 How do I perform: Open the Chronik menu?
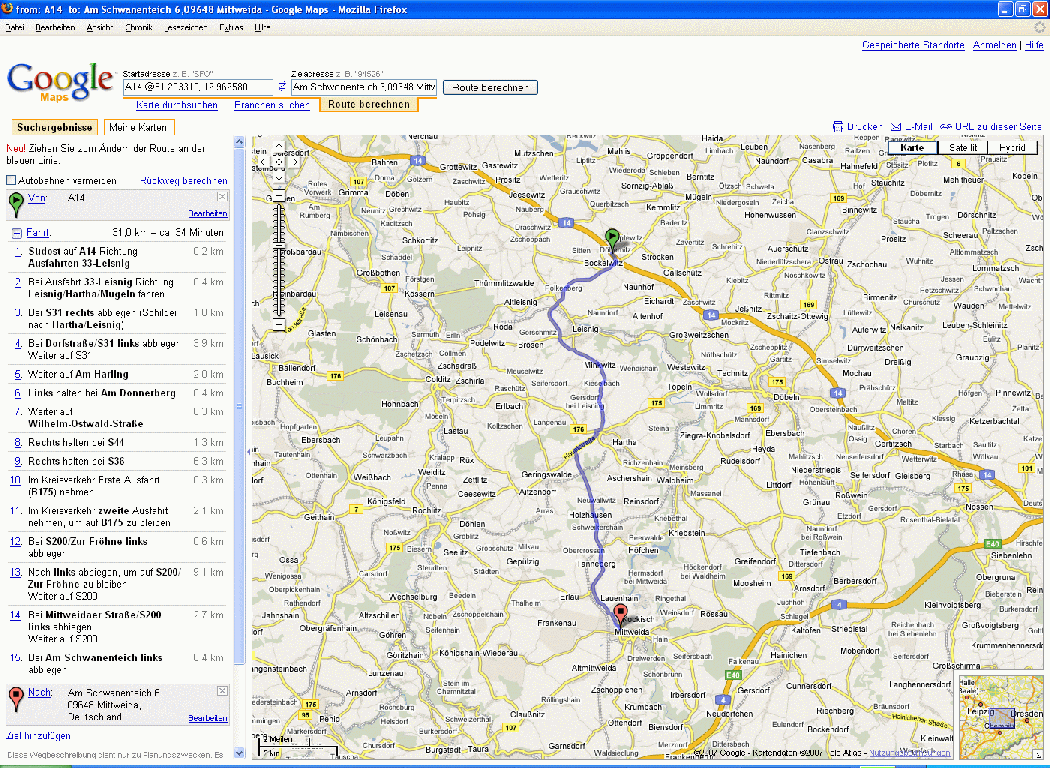[139, 27]
